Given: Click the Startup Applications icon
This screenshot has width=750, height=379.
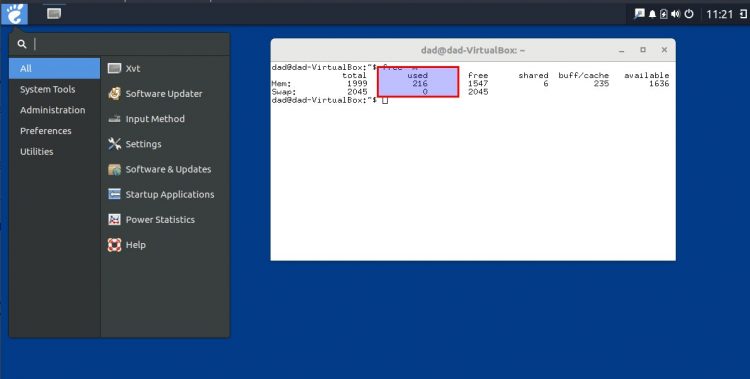Looking at the screenshot, I should [x=114, y=194].
